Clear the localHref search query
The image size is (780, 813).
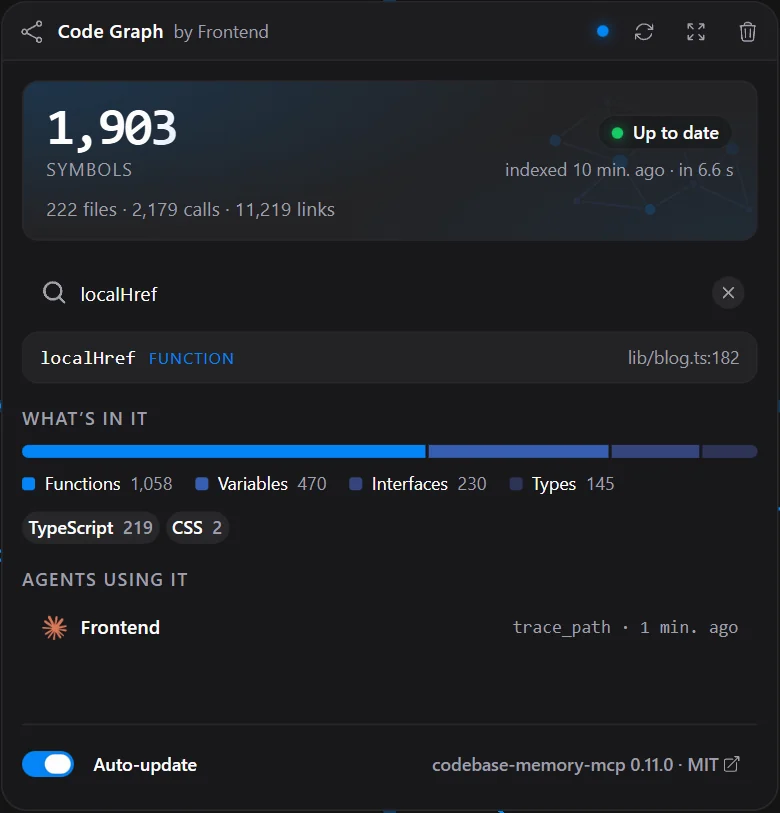728,293
